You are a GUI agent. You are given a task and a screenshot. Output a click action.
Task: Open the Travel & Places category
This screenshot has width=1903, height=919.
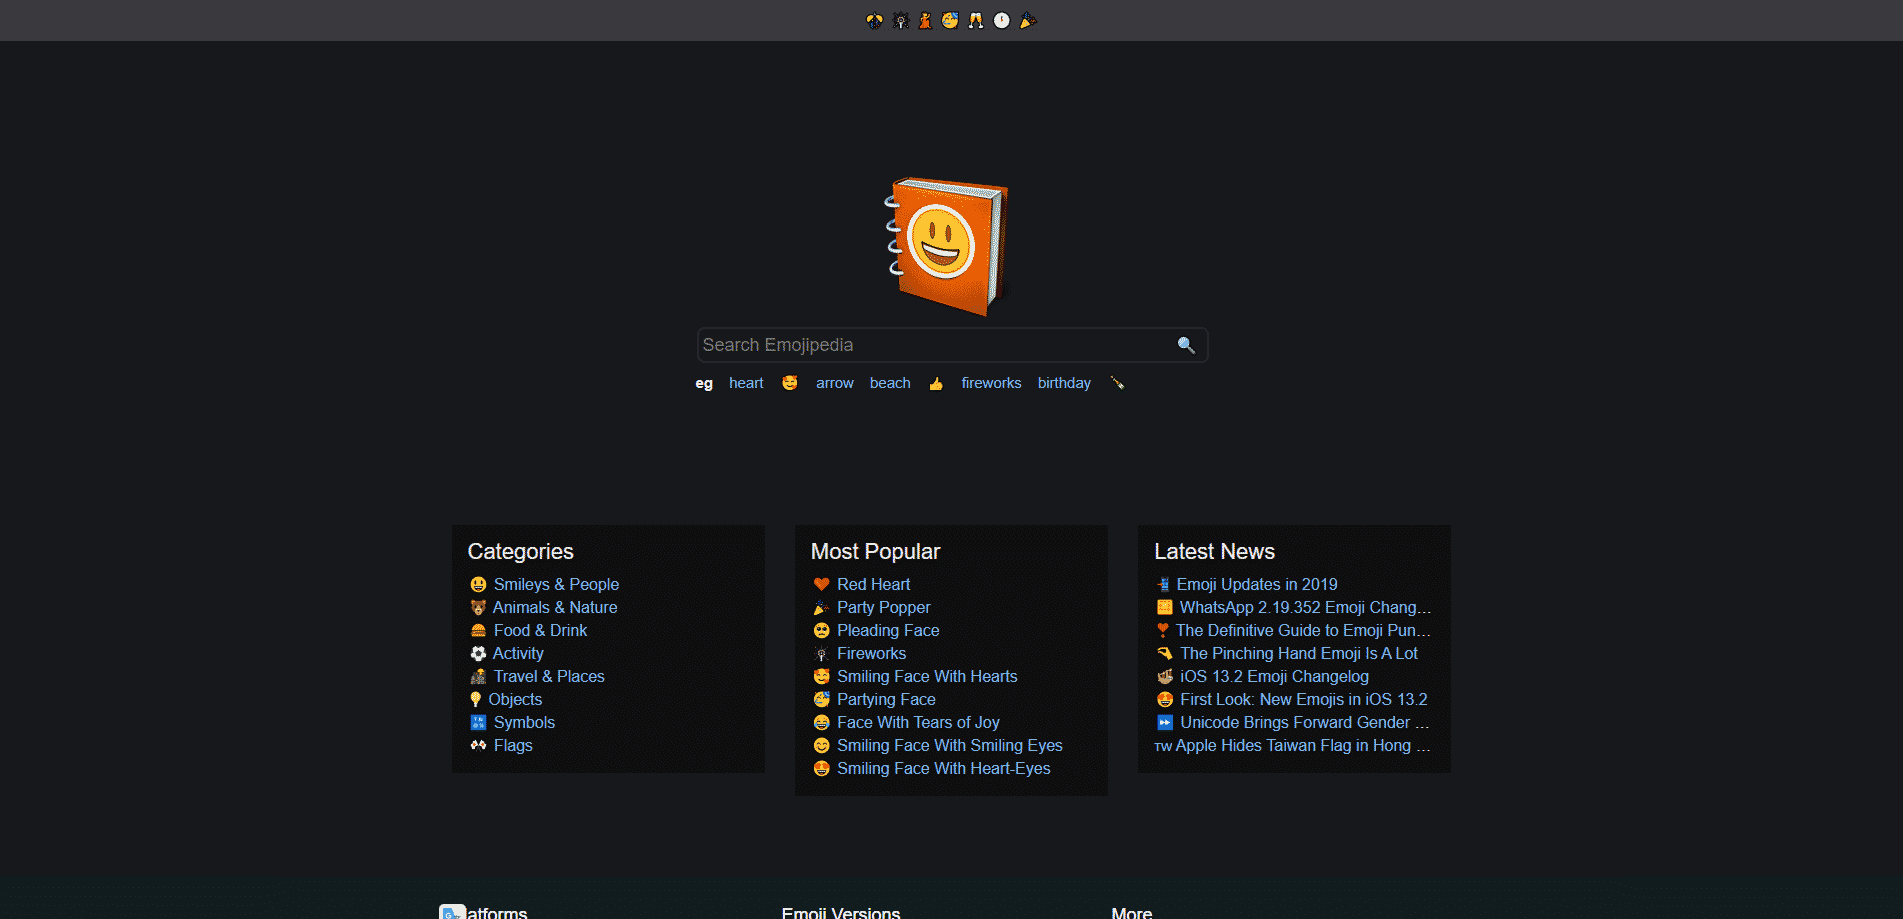[x=549, y=676]
